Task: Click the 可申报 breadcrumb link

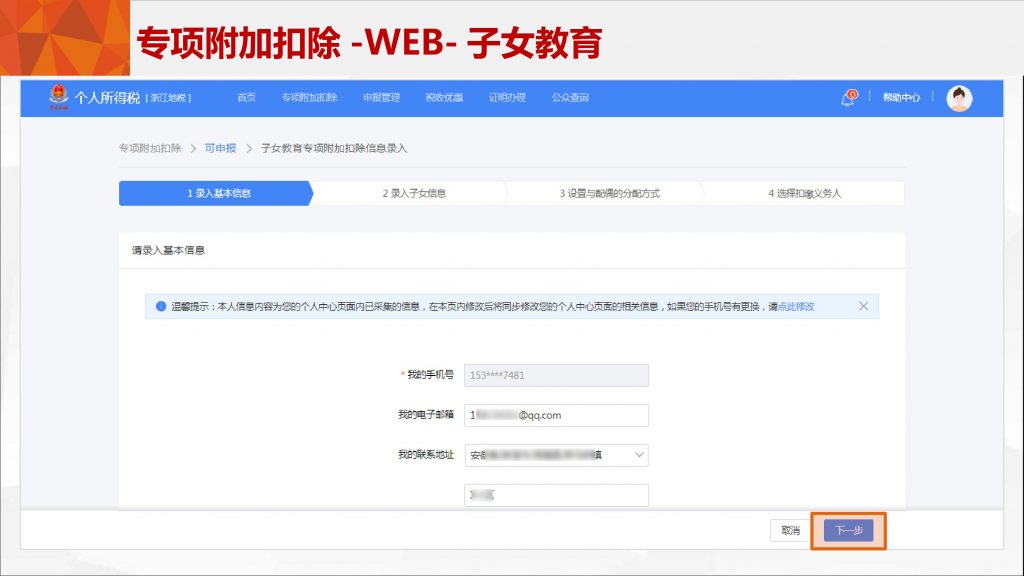Action: [220, 148]
